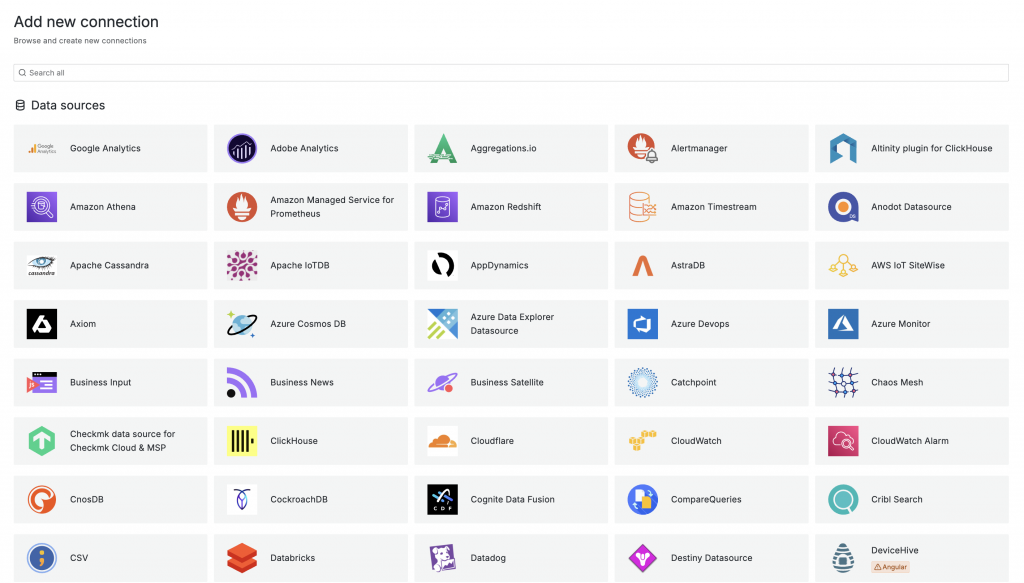The image size is (1024, 583).
Task: Click the Cloudflare cloud icon
Action: pos(442,441)
